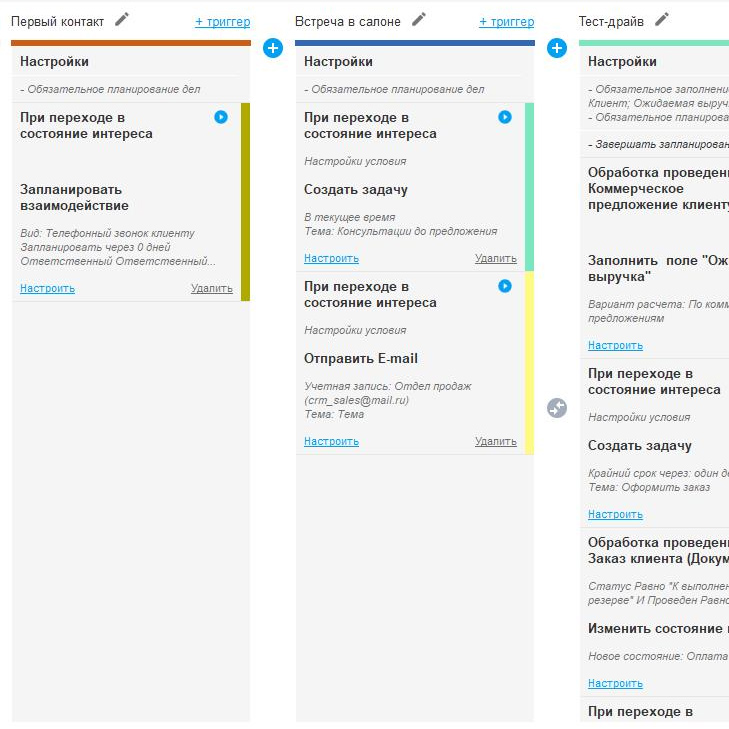
Task: Add stage after Встреча в салоне
Action: pos(558,48)
